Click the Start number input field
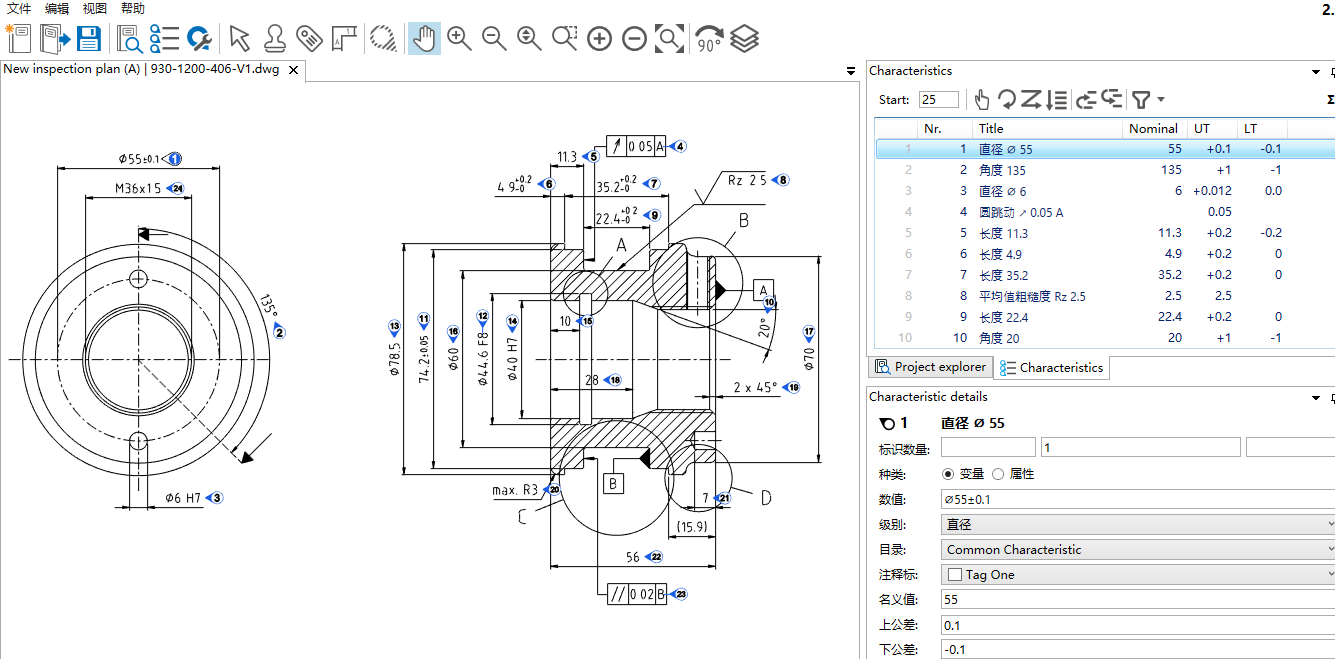 pyautogui.click(x=938, y=99)
